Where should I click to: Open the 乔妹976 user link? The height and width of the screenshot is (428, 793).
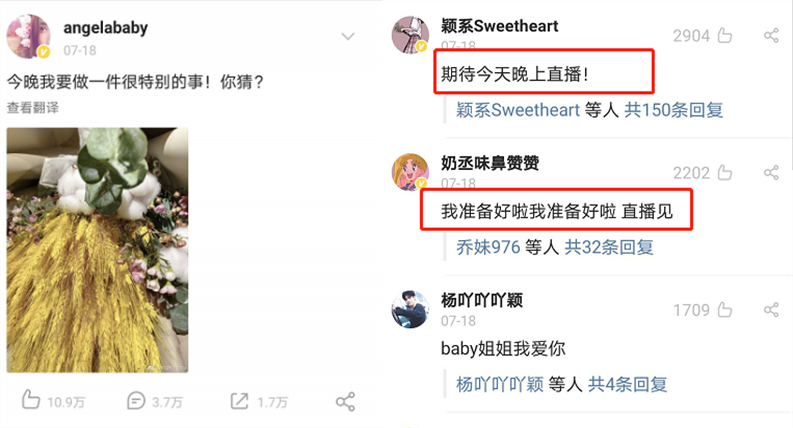pos(488,247)
